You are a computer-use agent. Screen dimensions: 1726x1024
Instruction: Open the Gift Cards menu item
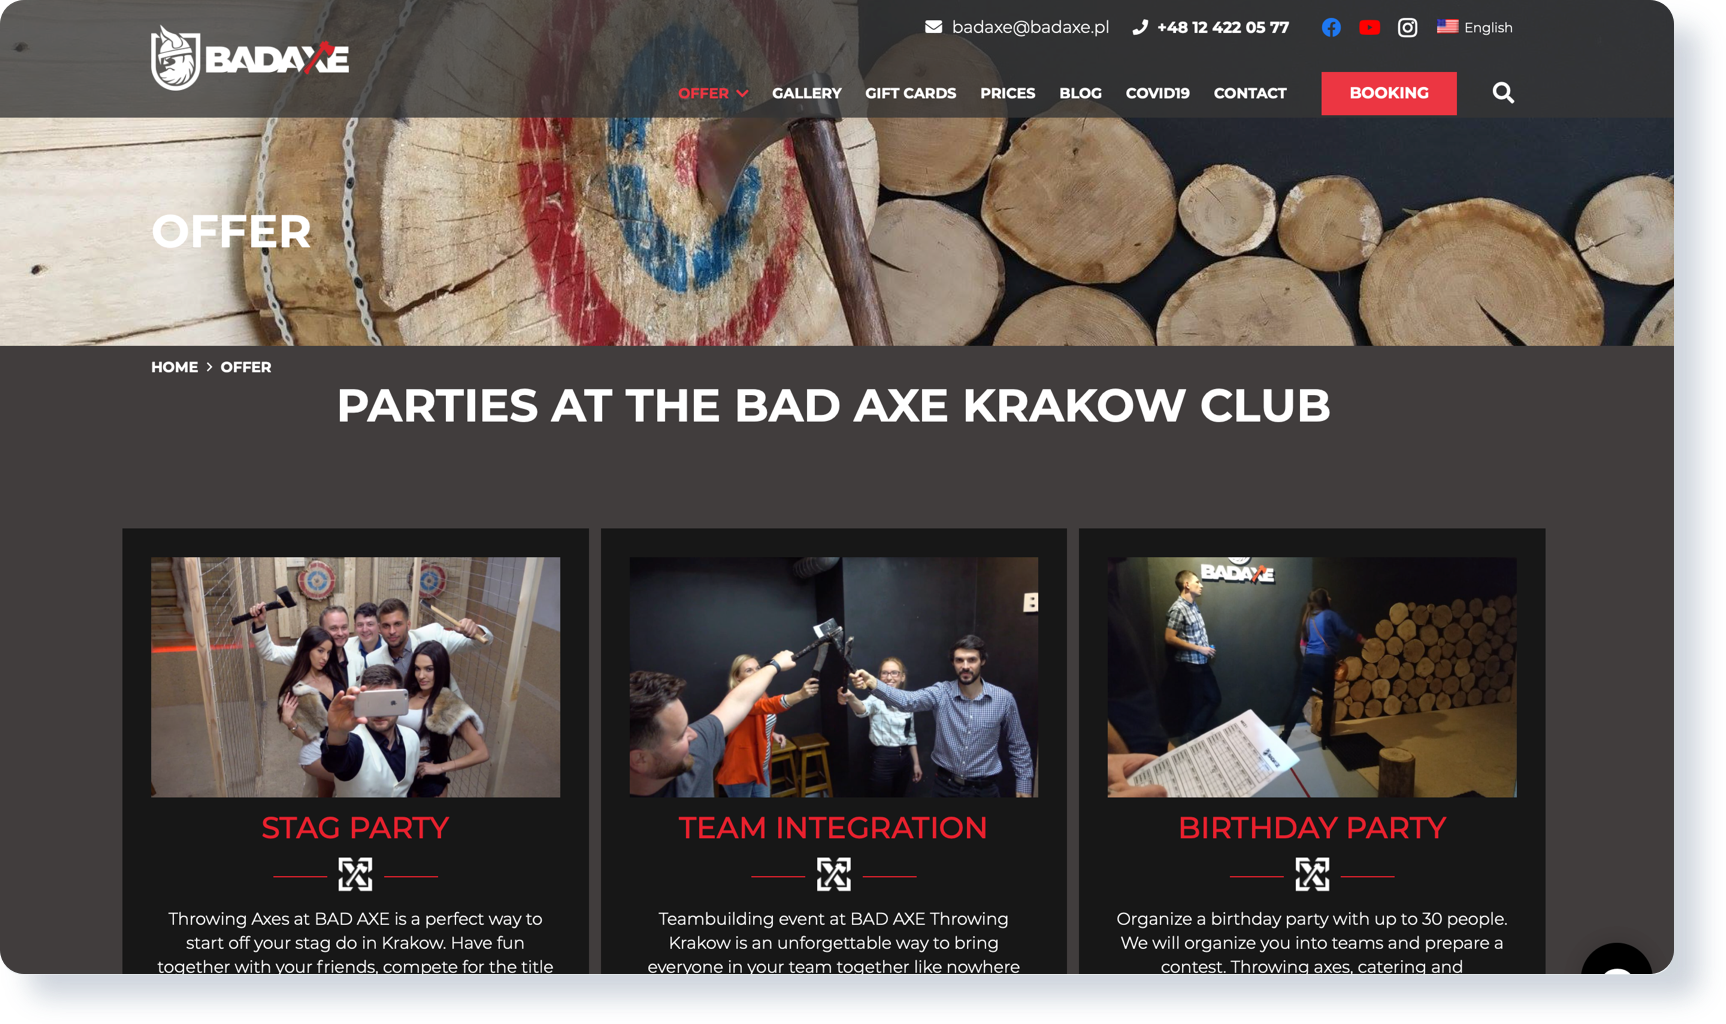pos(910,93)
